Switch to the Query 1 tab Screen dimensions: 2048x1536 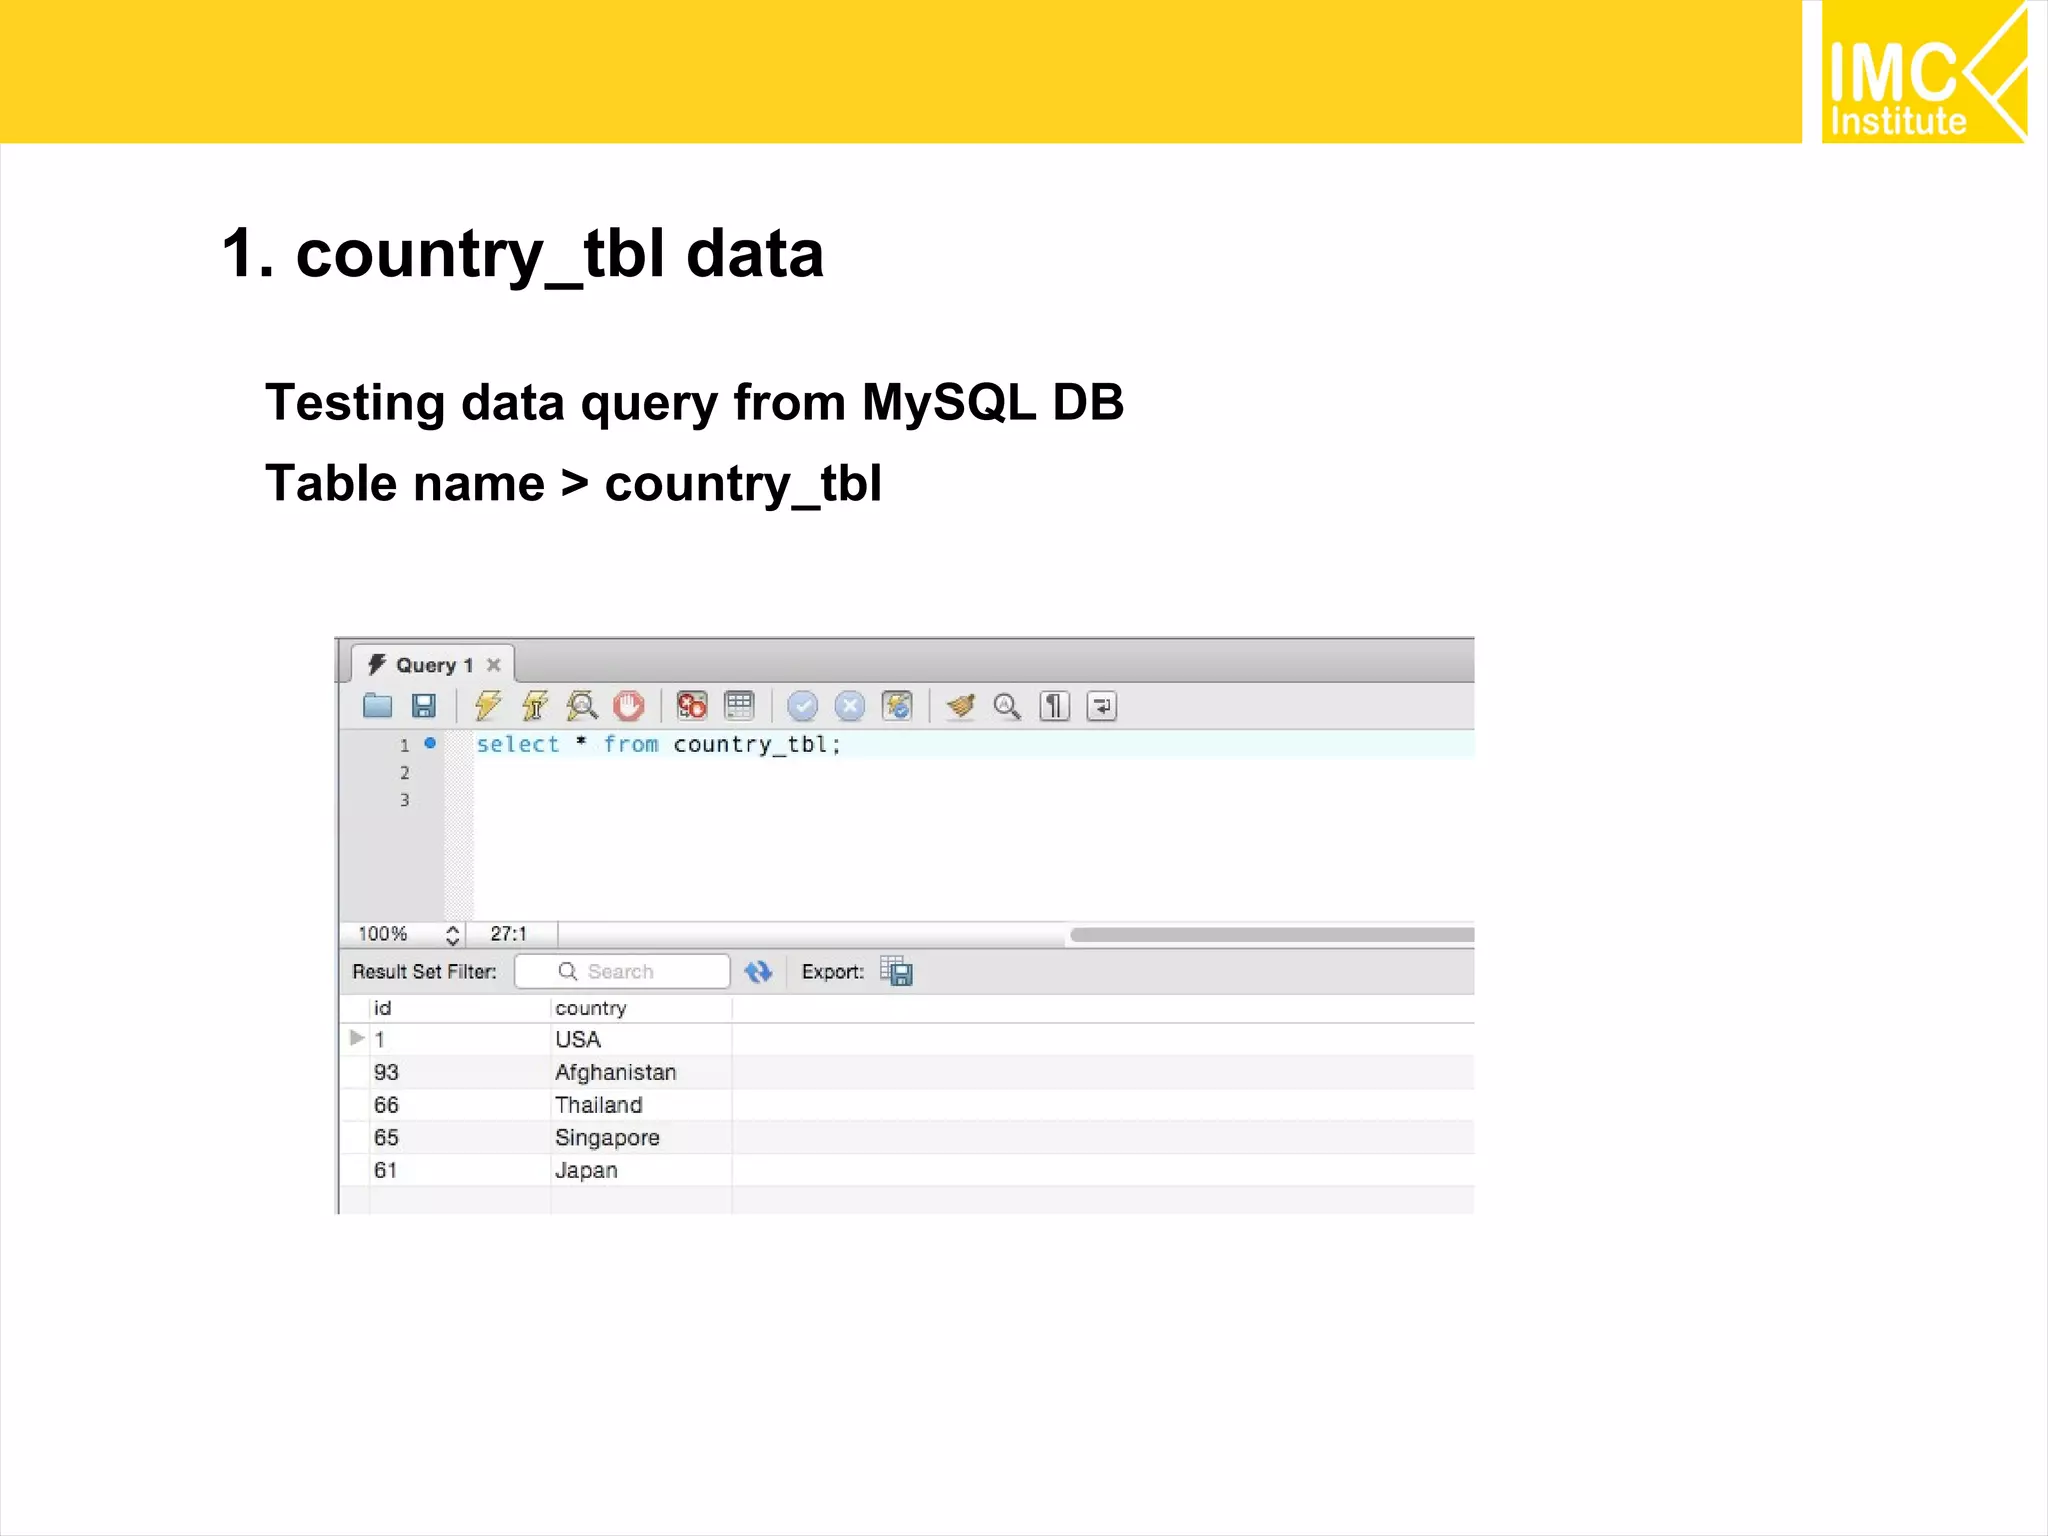pyautogui.click(x=426, y=665)
